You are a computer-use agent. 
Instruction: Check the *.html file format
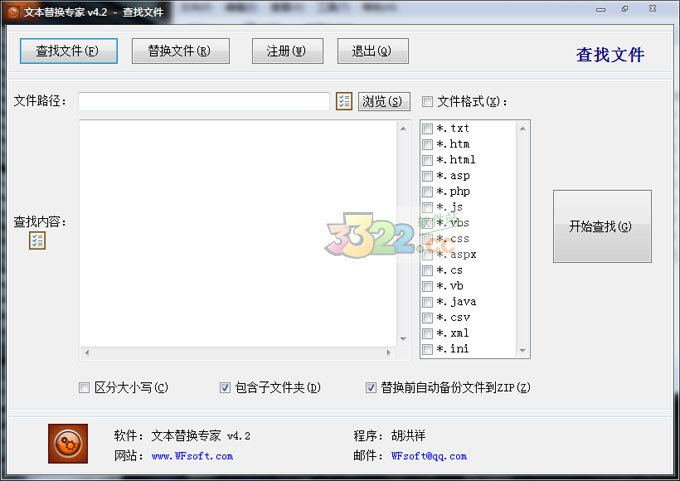tap(427, 160)
